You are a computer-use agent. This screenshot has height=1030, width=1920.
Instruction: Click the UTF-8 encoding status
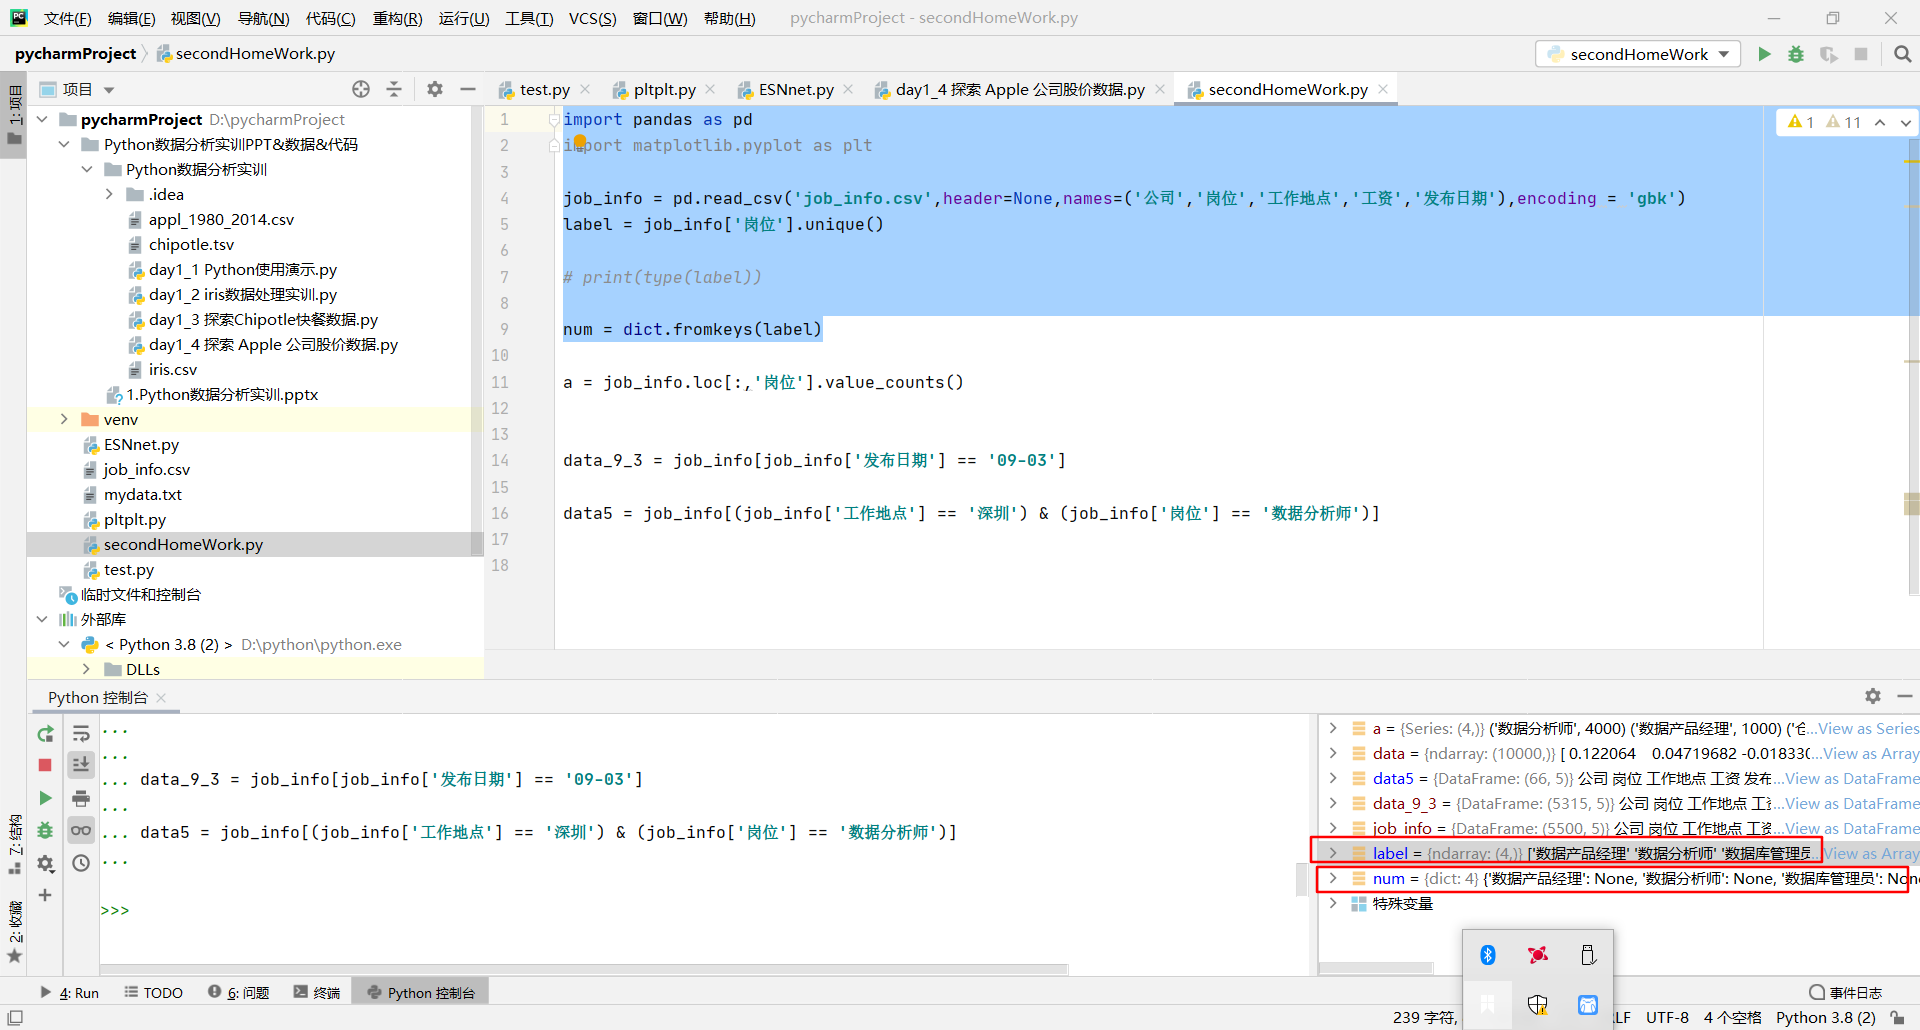1667,1017
